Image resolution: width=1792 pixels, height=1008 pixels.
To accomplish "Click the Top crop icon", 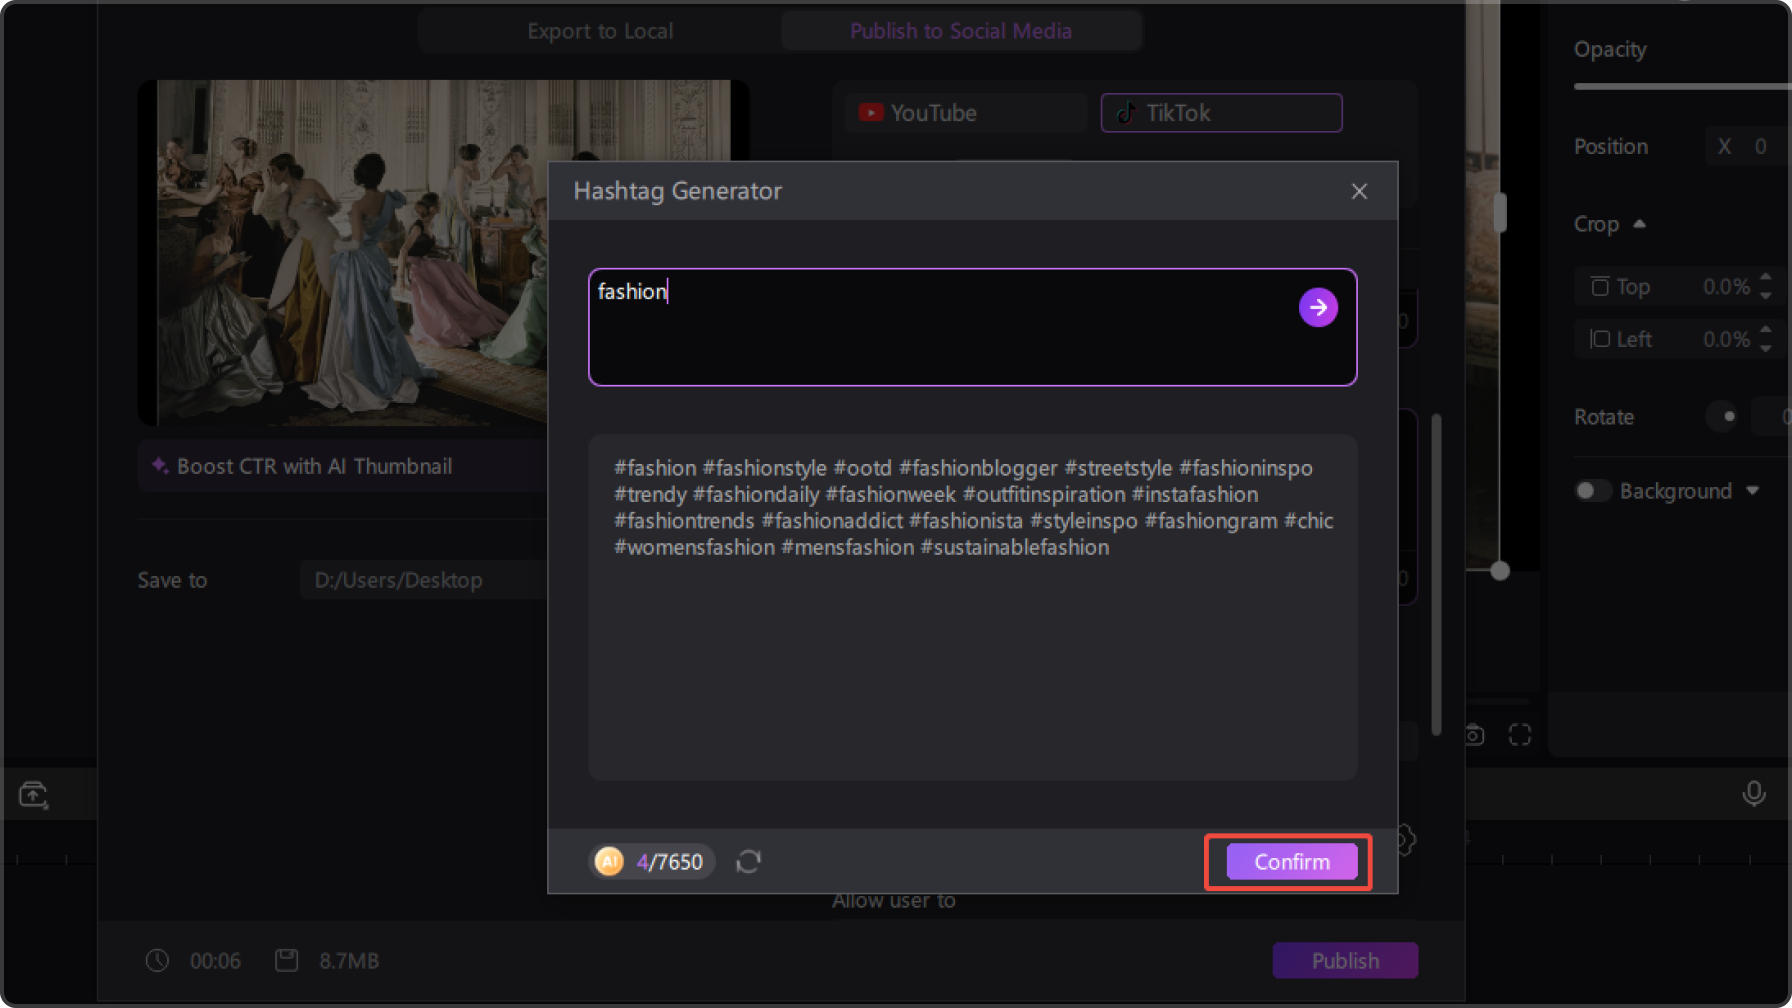I will click(x=1600, y=287).
